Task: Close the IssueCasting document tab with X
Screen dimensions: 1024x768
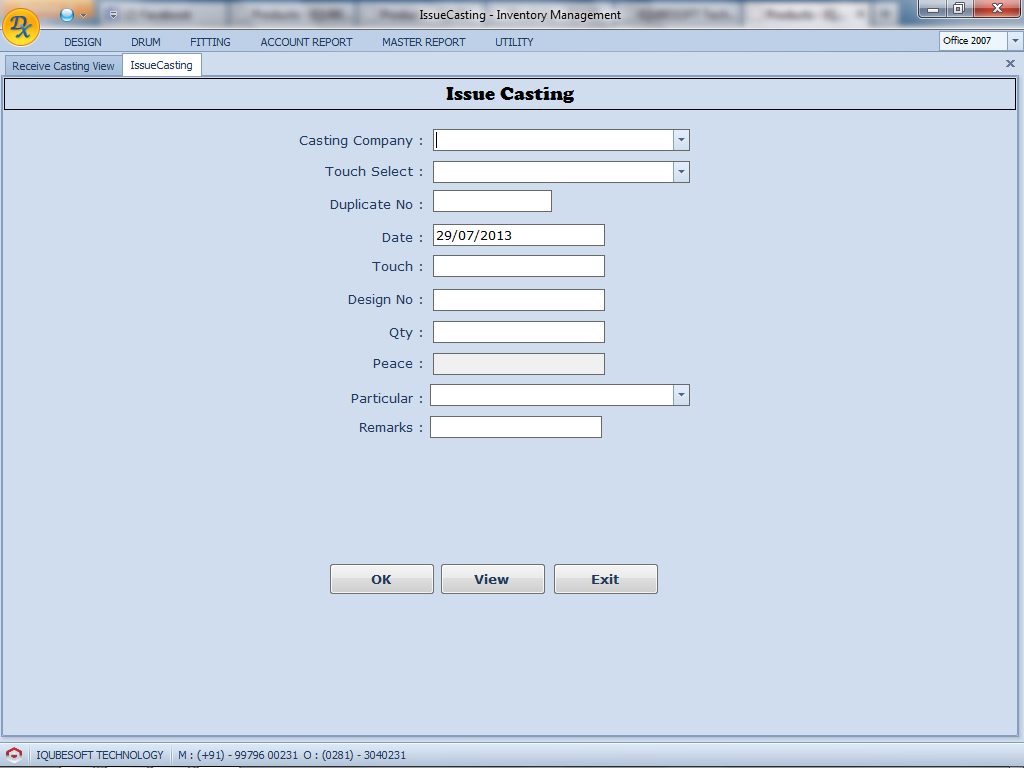Action: tap(1010, 63)
